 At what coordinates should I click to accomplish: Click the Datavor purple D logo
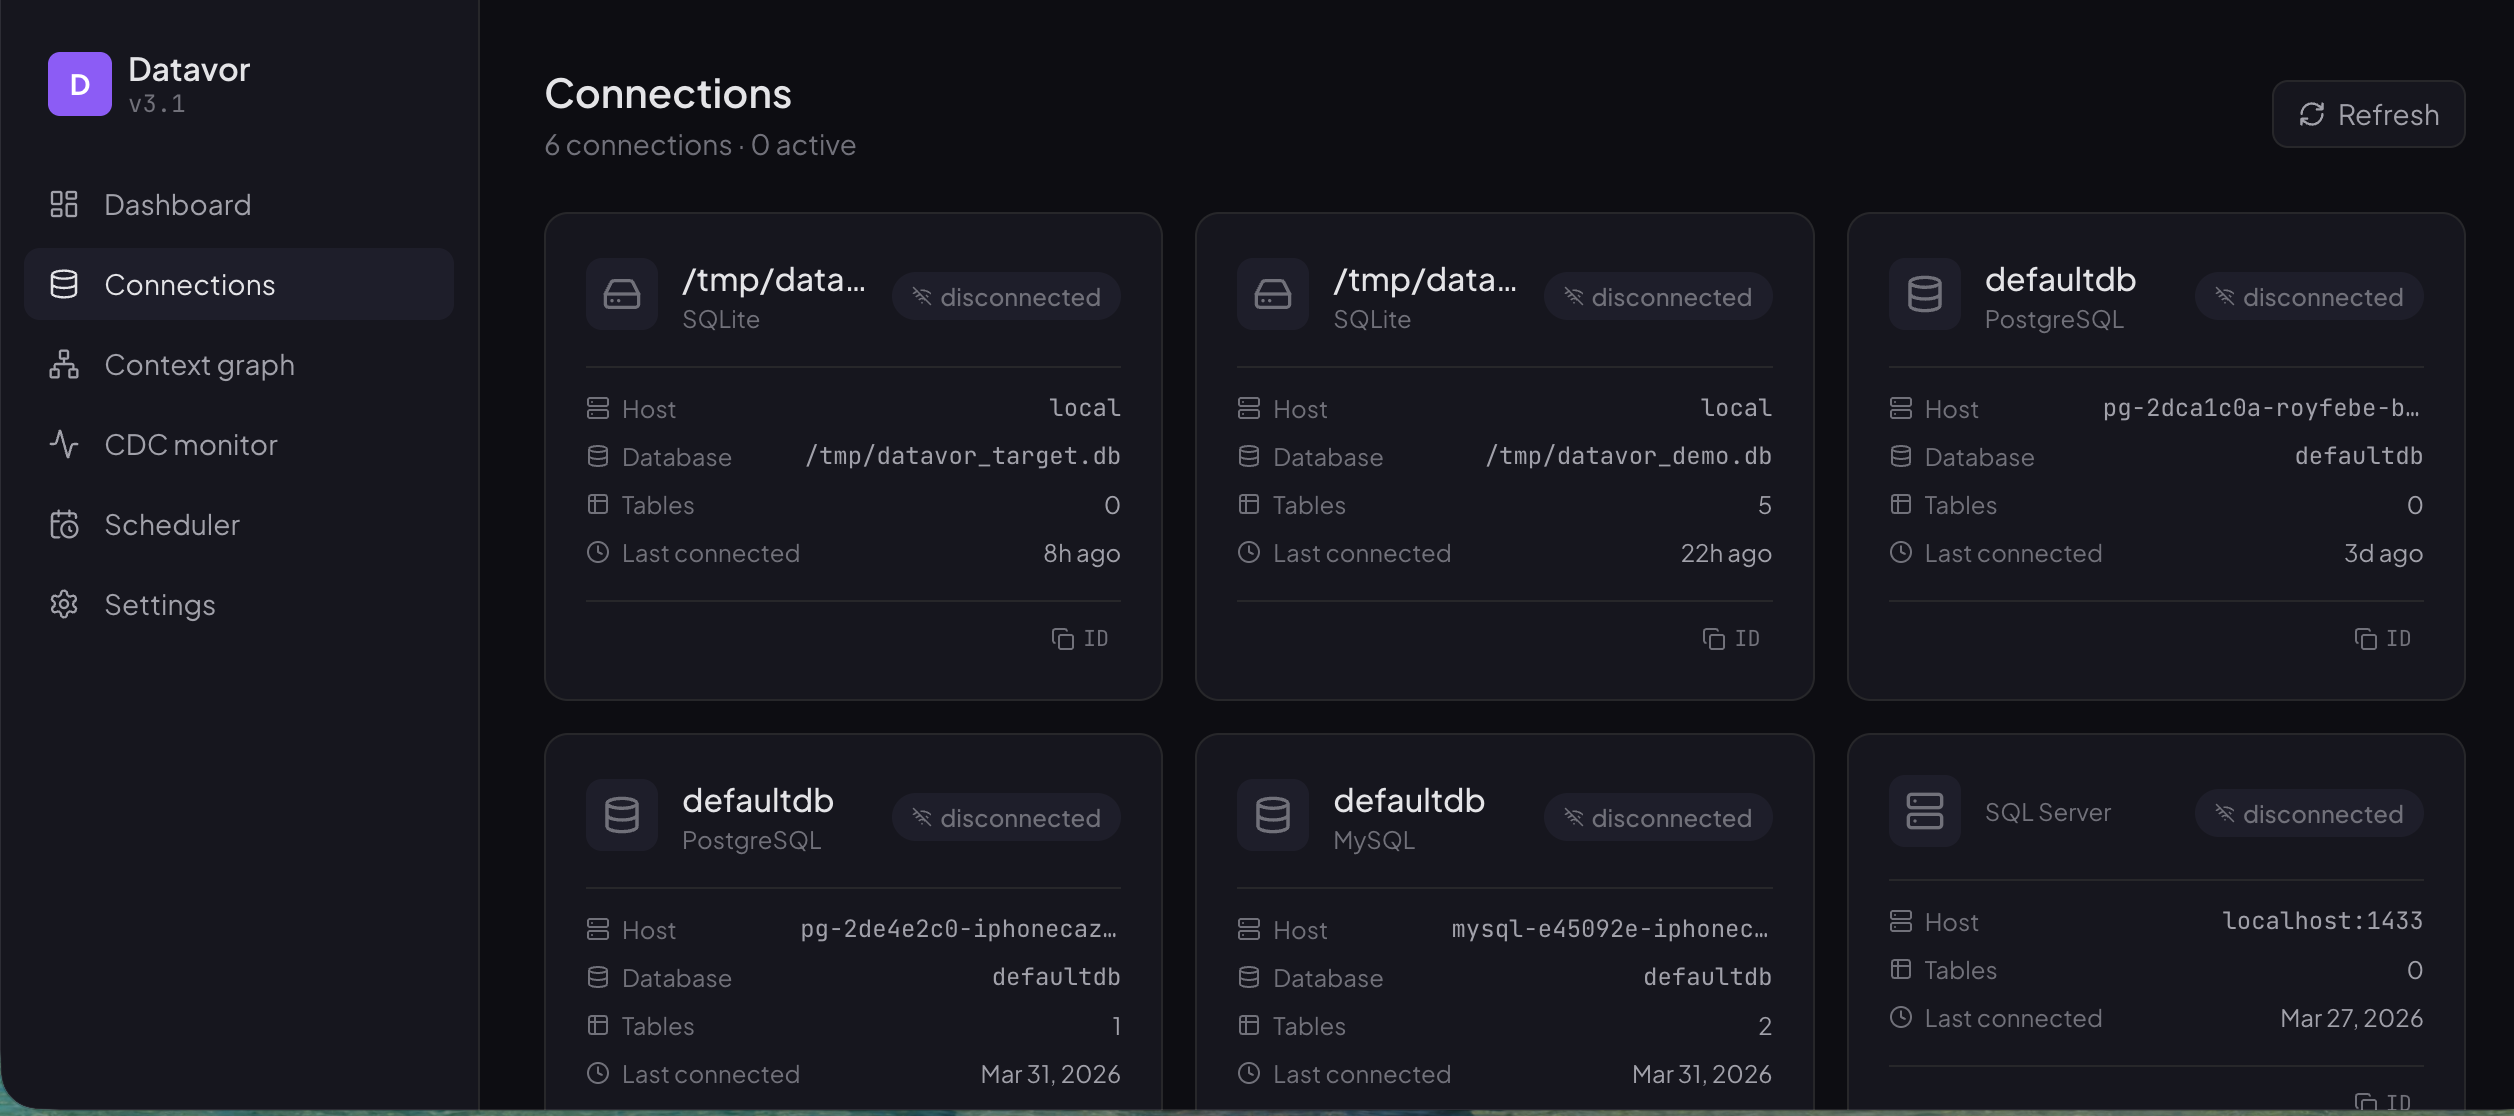(x=80, y=84)
